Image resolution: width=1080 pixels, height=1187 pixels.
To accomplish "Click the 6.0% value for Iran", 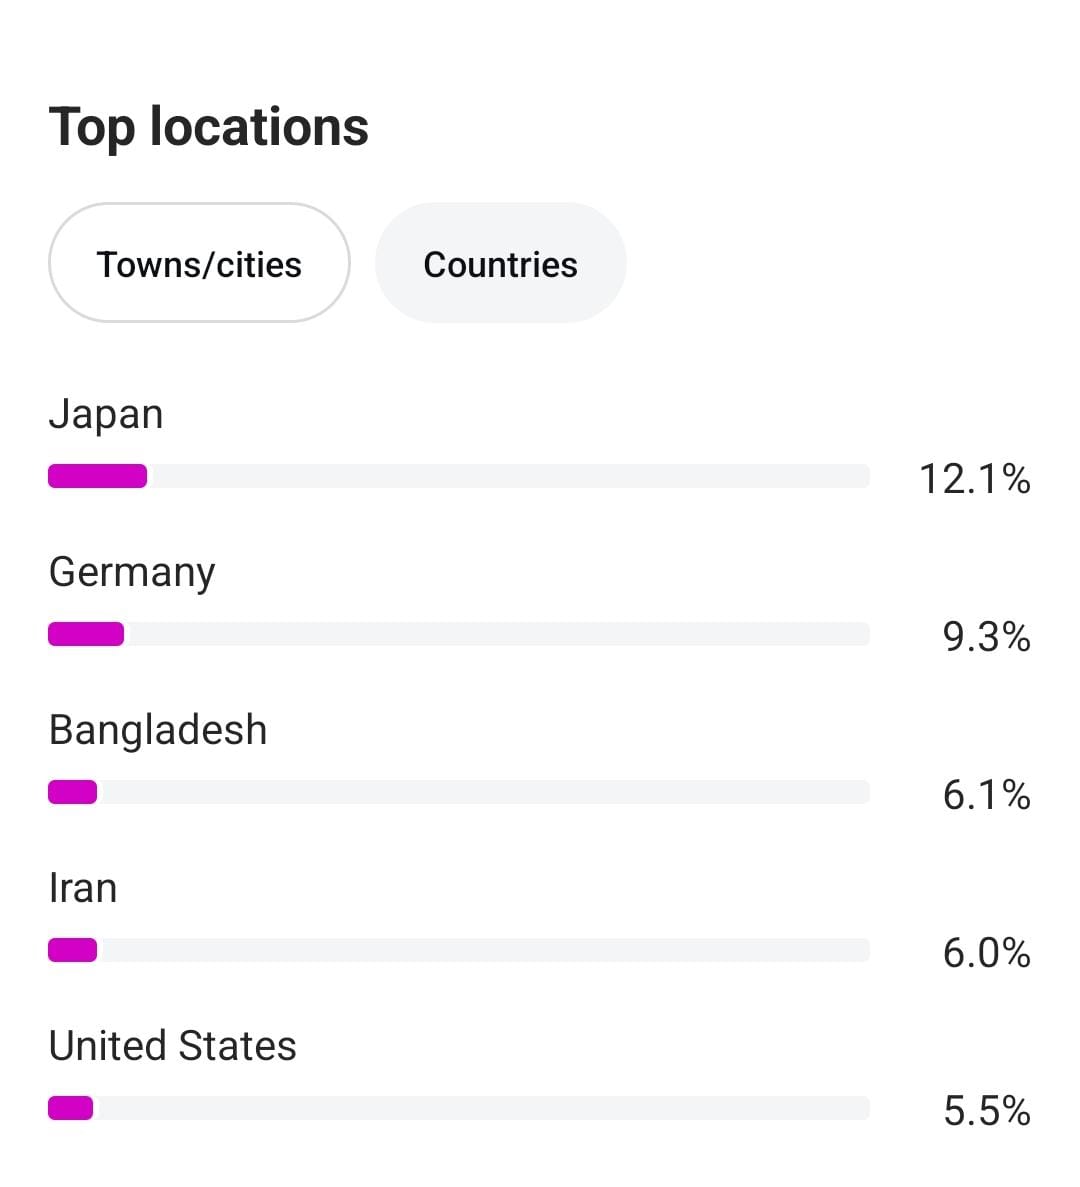I will [x=986, y=953].
